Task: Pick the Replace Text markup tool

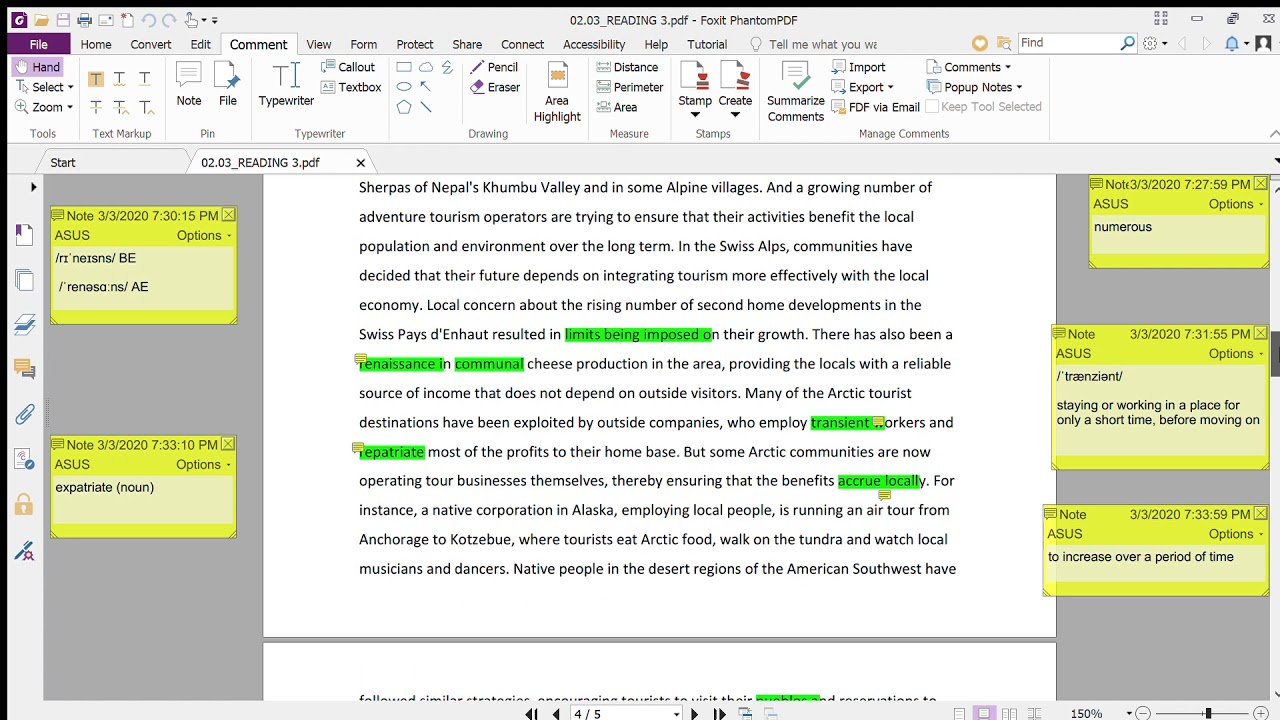Action: pos(120,107)
